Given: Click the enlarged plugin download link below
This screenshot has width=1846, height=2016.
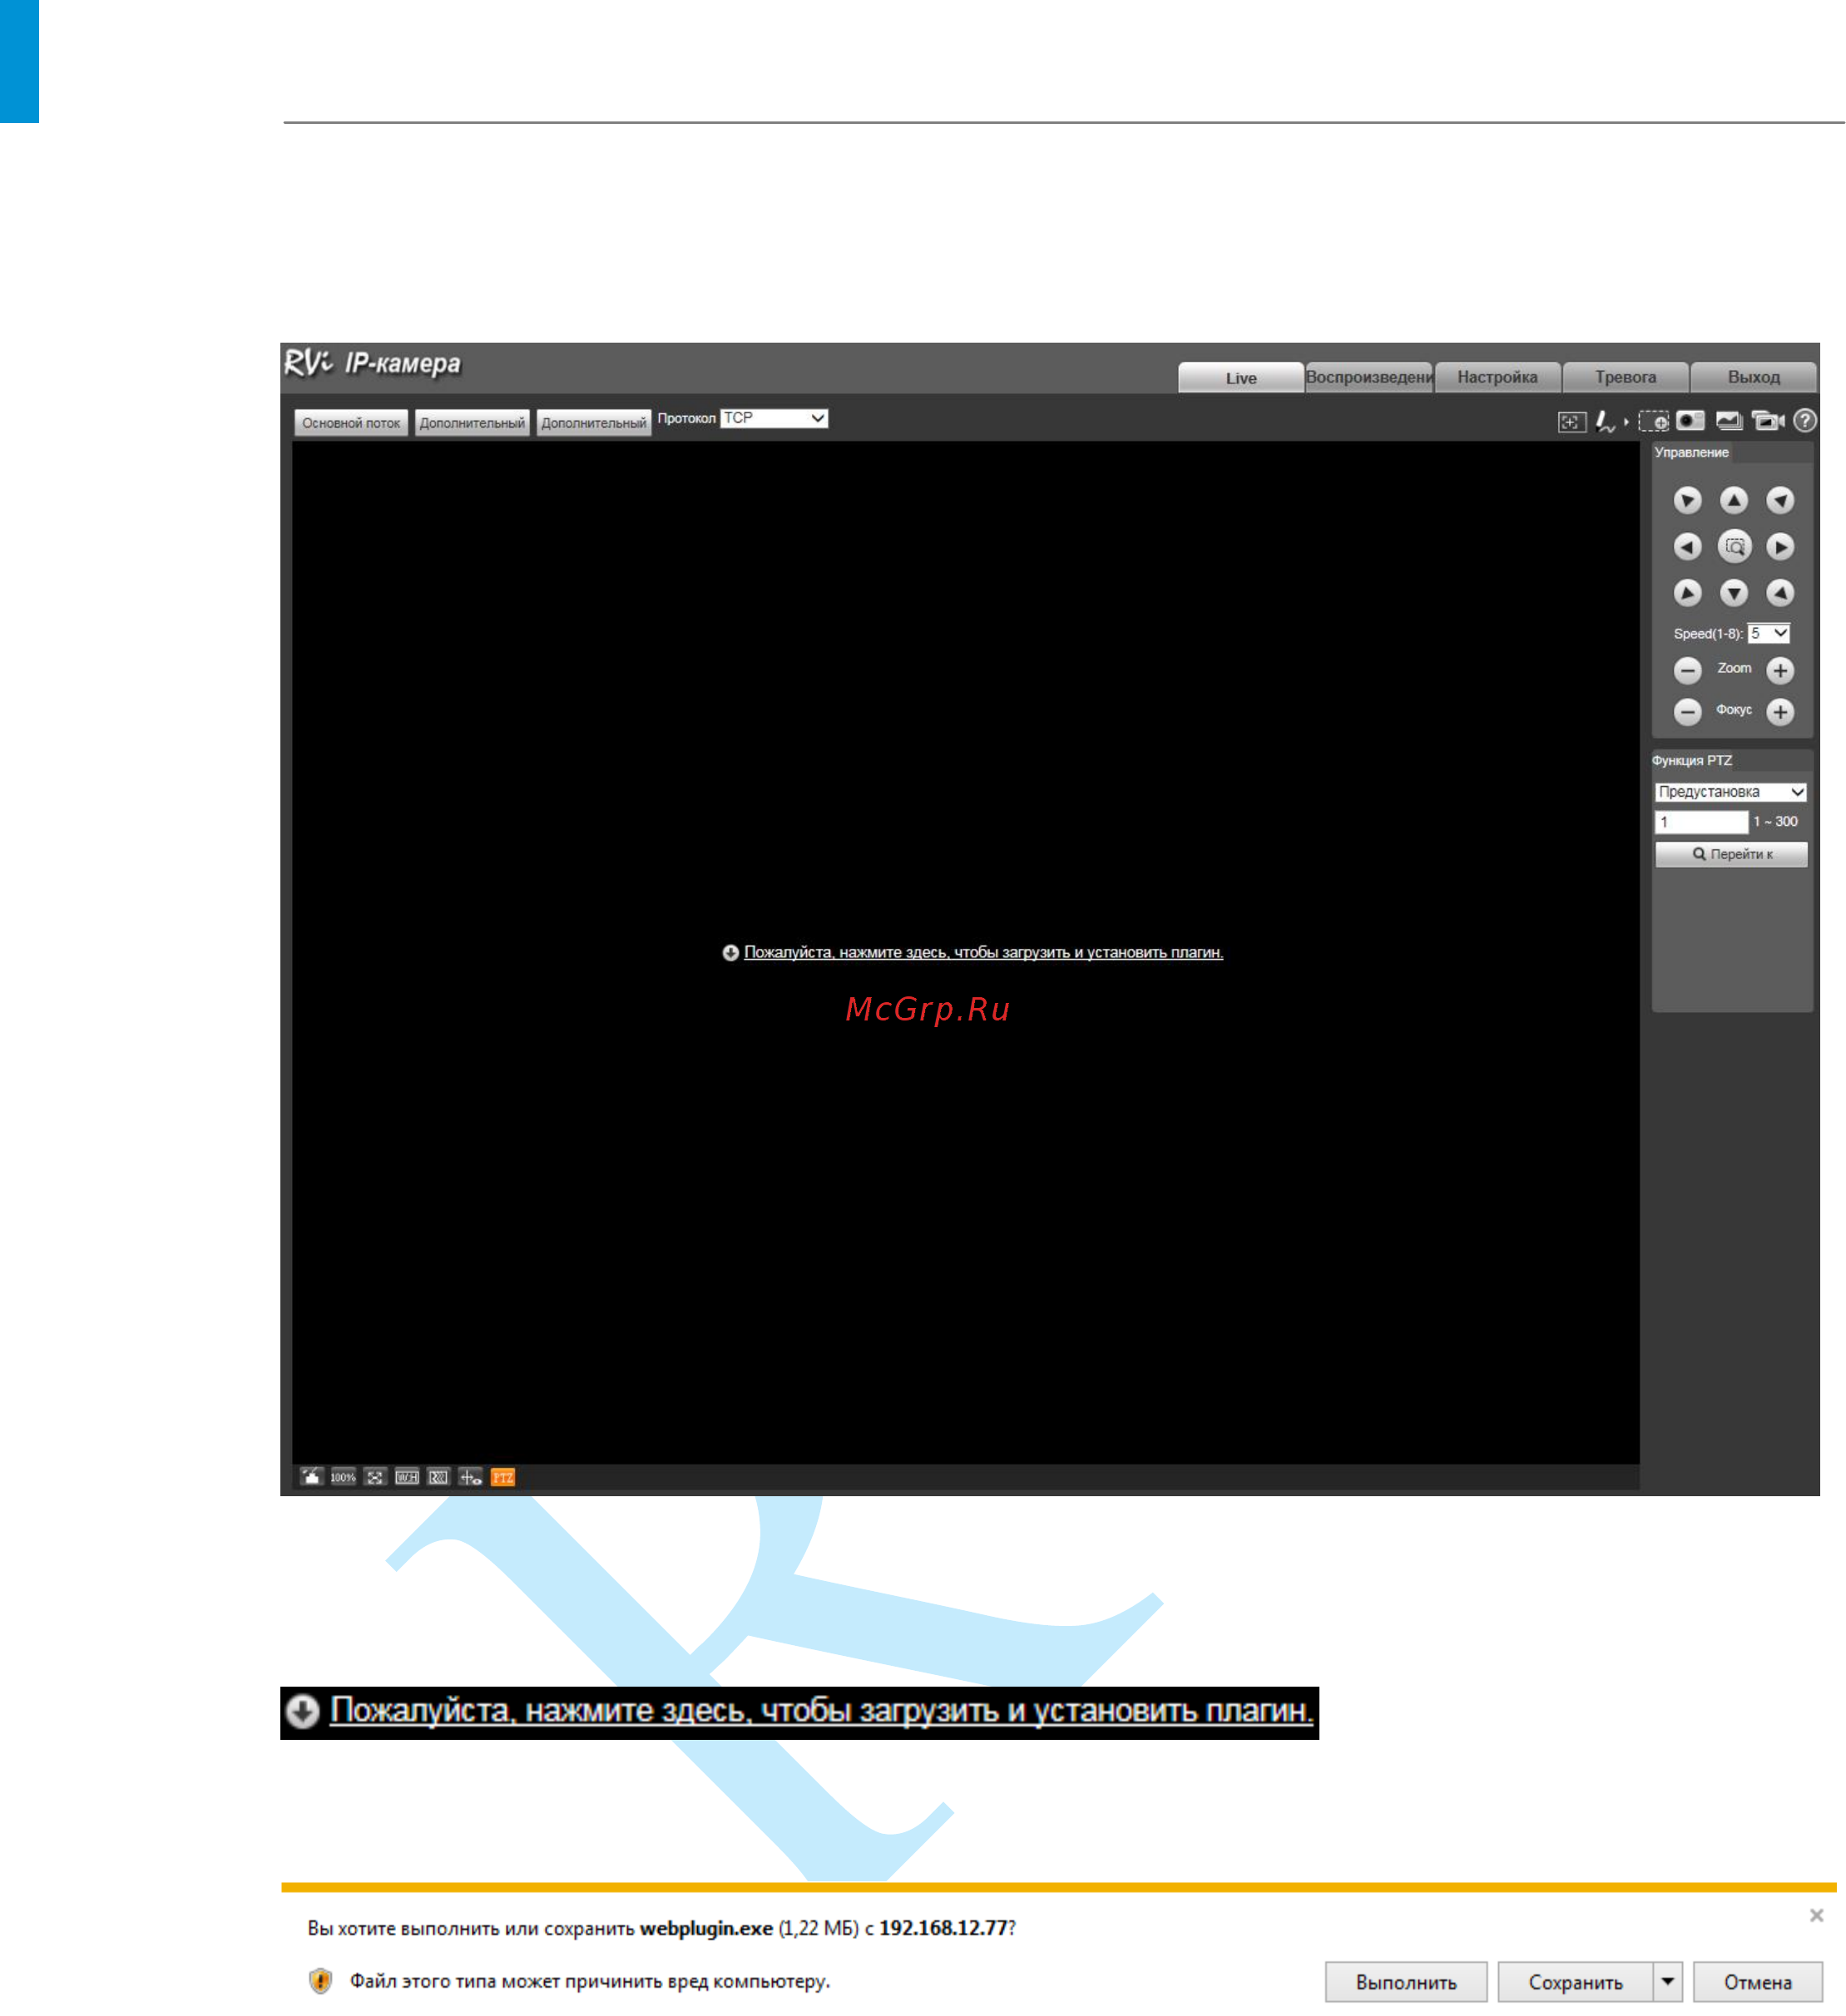Looking at the screenshot, I should (x=820, y=1710).
